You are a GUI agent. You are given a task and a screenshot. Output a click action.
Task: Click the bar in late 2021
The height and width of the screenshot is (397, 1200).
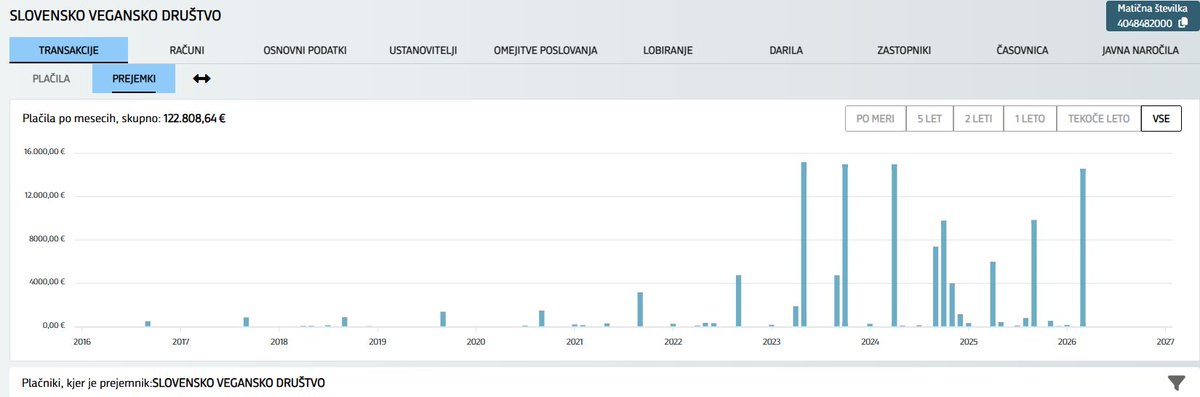click(640, 309)
